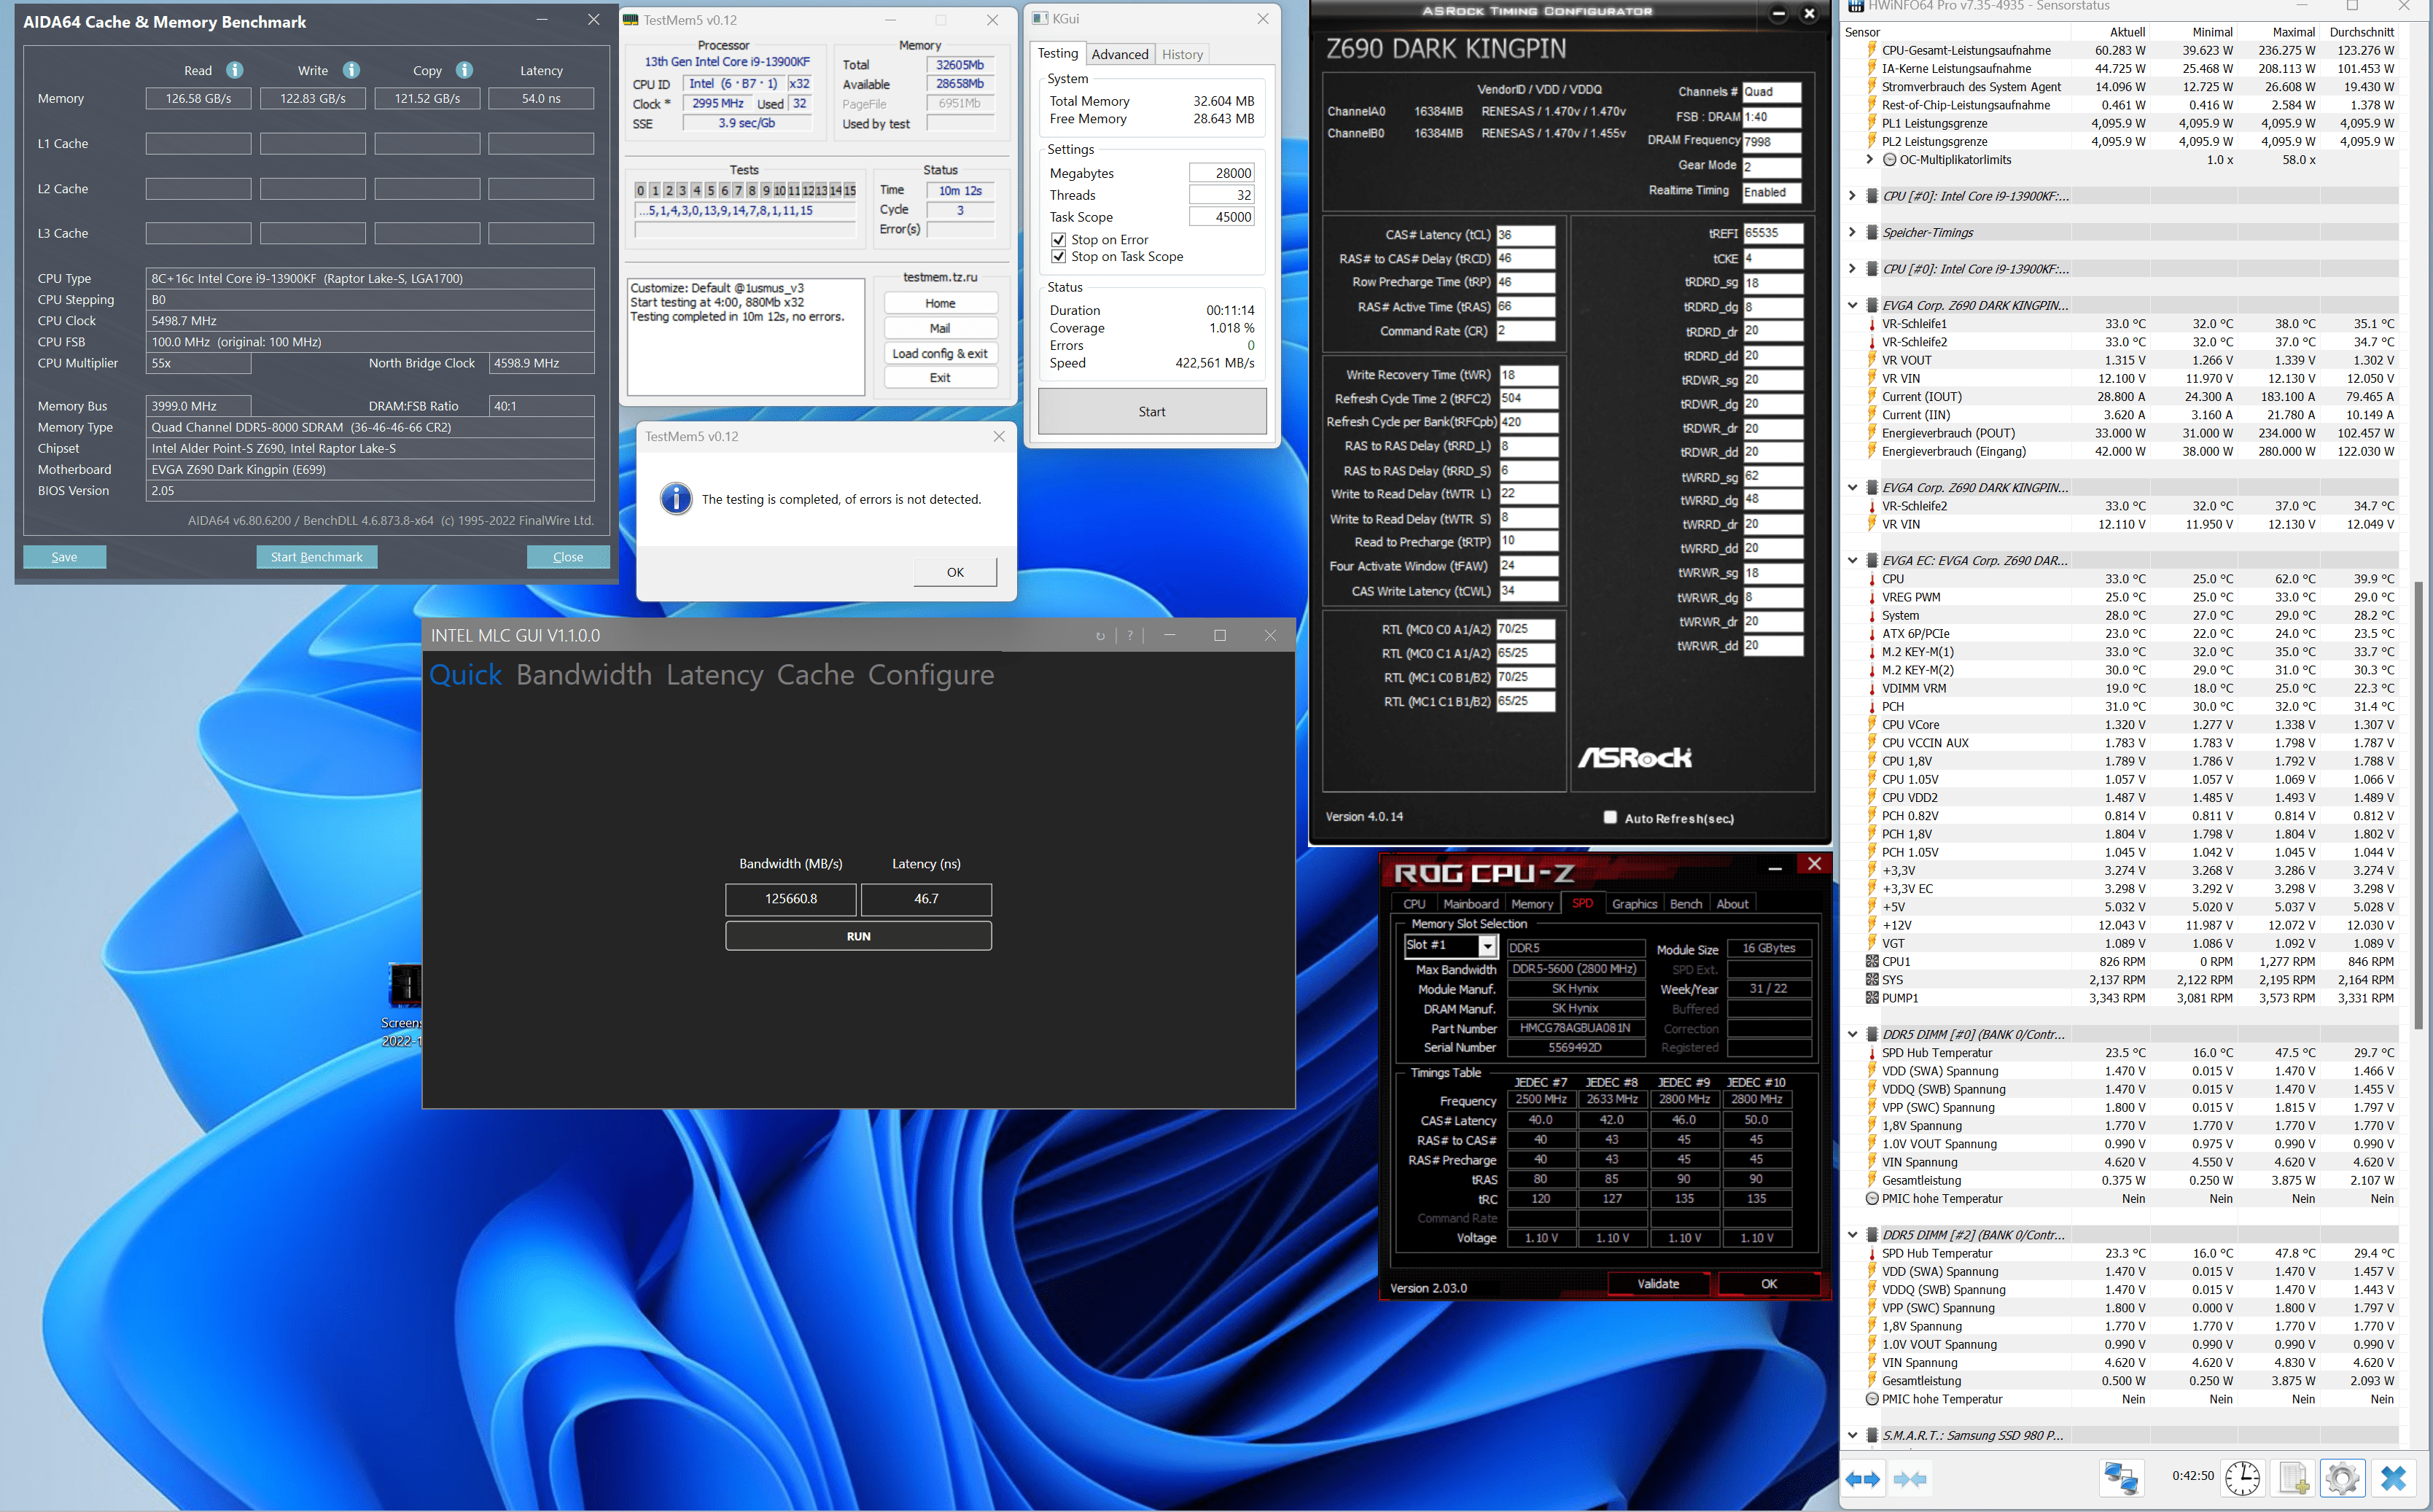Click Save in AIDA64 benchmark window
2433x1512 pixels.
[64, 557]
